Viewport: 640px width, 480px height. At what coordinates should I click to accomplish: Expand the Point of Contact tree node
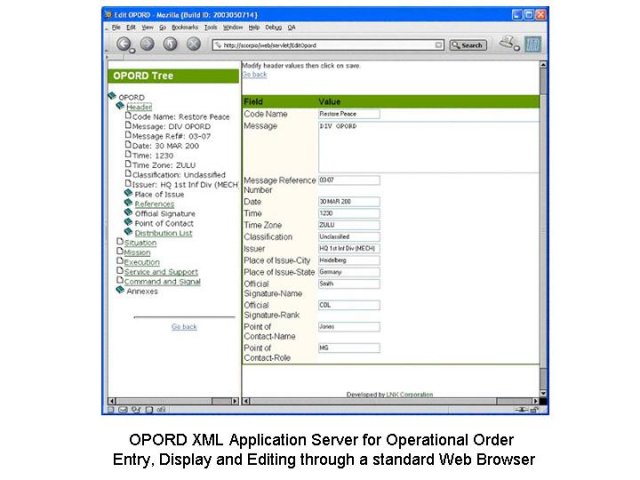(128, 223)
